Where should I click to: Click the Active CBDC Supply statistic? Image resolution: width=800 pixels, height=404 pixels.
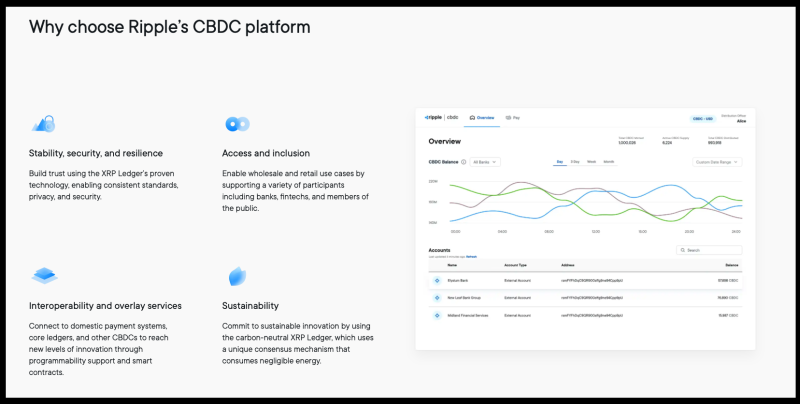pos(674,141)
